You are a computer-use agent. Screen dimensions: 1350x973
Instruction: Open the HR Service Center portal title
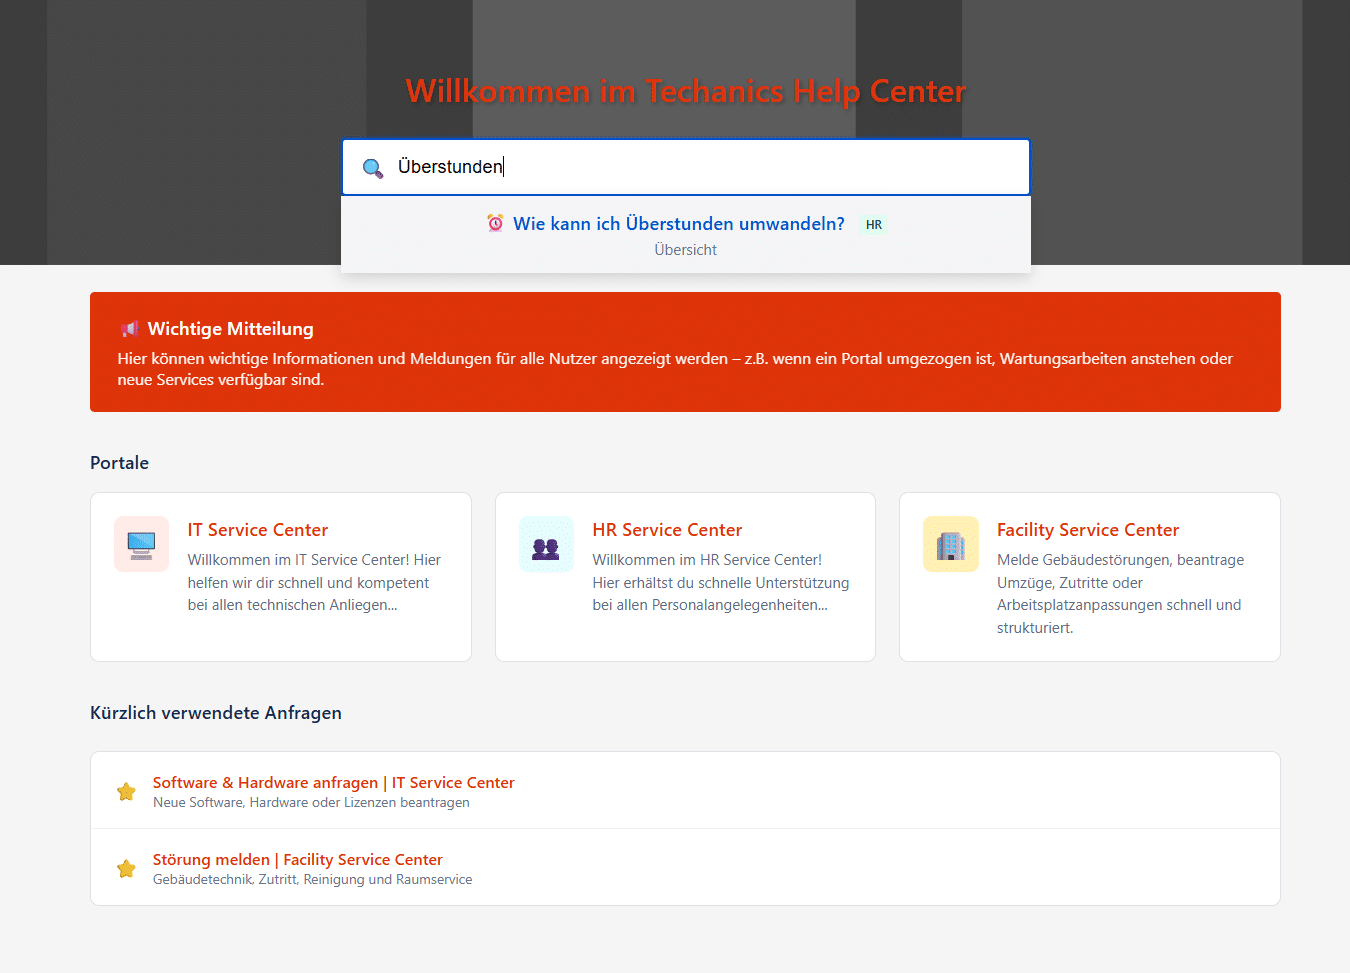[x=667, y=530]
